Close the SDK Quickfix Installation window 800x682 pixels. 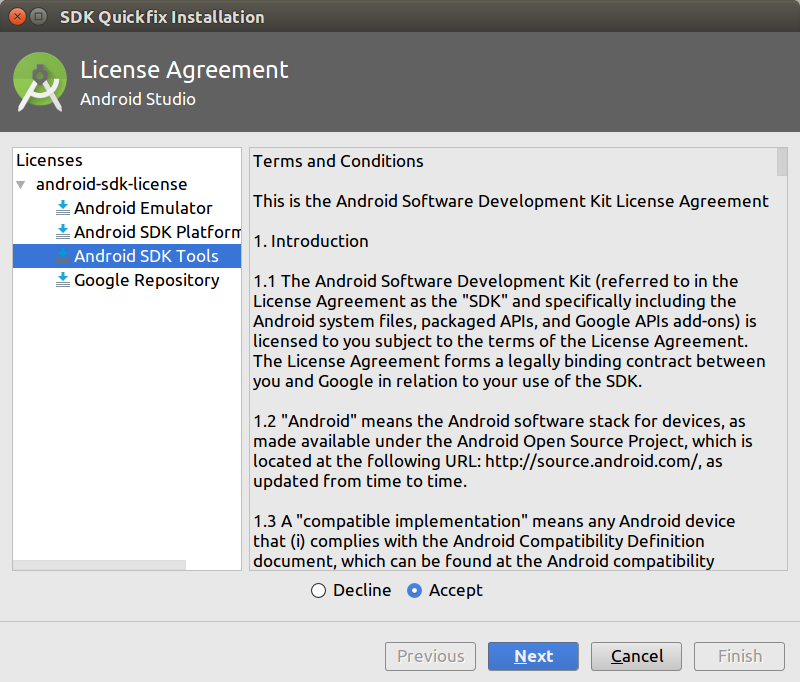(x=17, y=17)
